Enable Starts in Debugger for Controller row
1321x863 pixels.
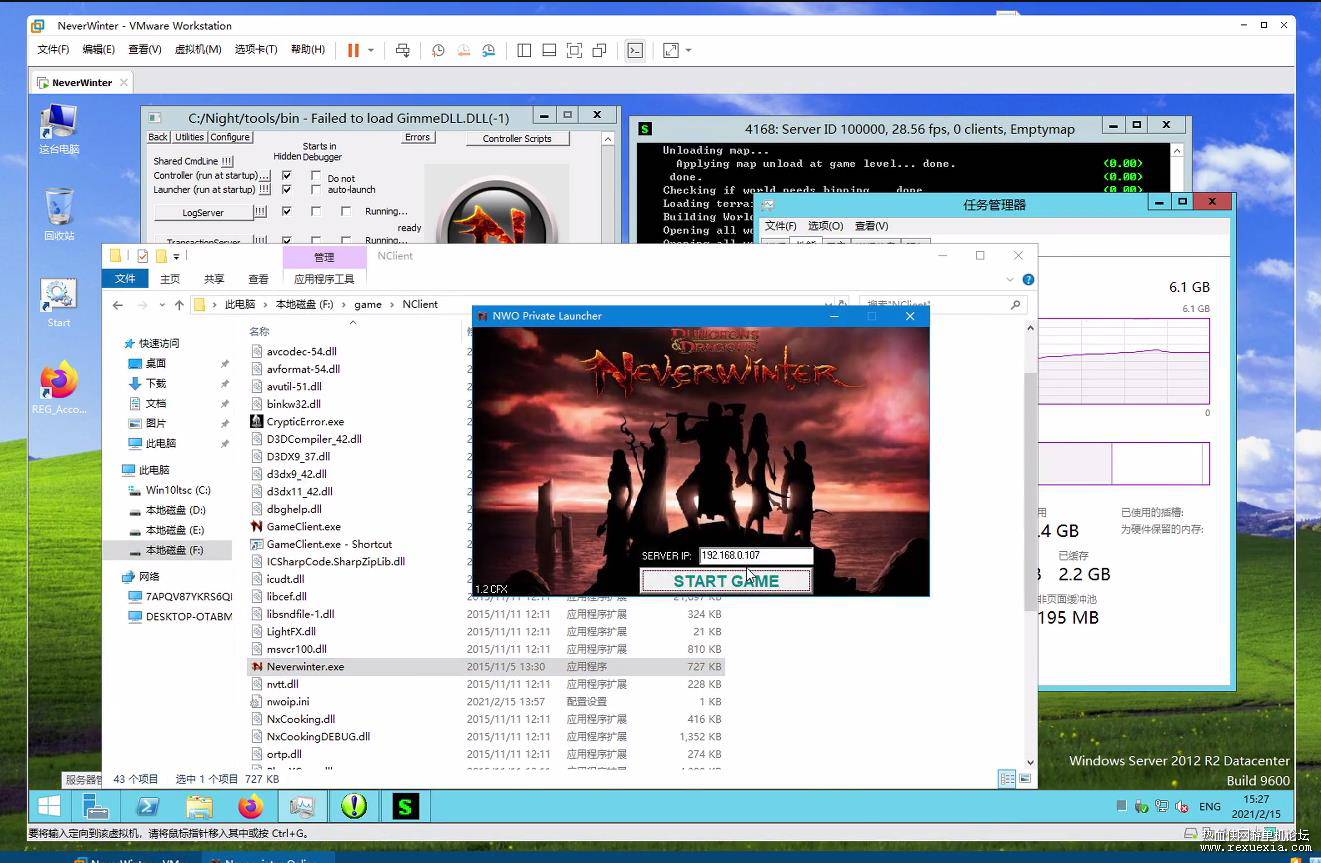coord(316,176)
